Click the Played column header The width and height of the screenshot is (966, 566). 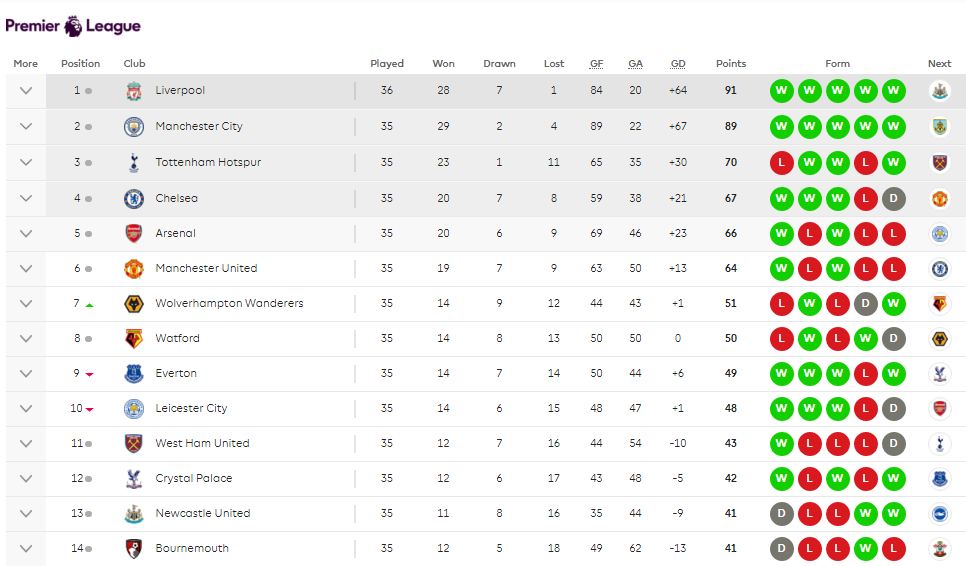click(x=387, y=63)
